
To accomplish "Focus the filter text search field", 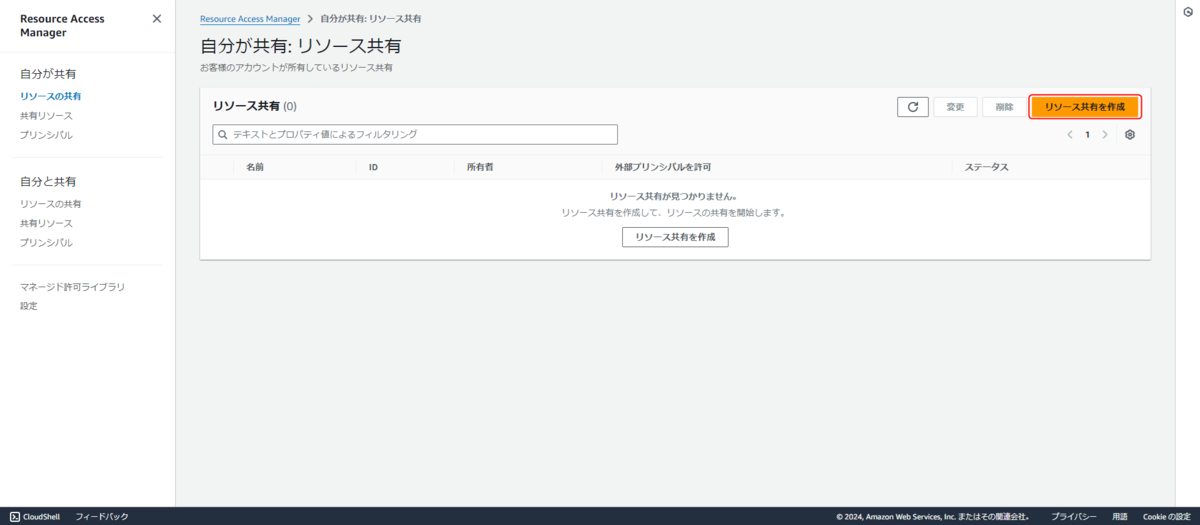I will click(415, 134).
